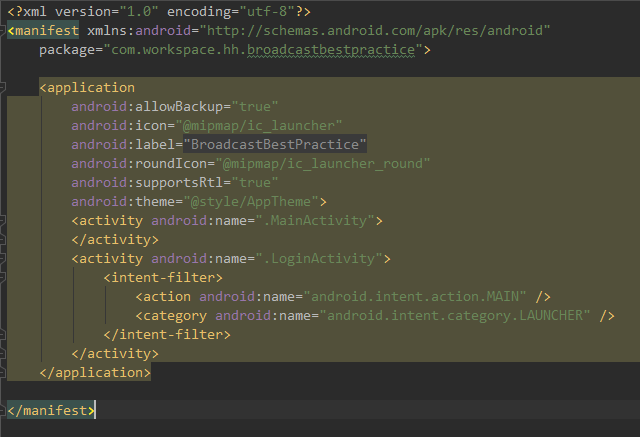Click the </activity> closing tag below </intent-filter>

point(115,353)
